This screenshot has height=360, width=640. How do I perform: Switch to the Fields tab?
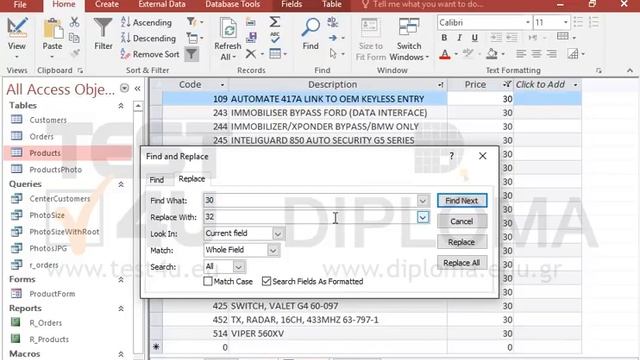pyautogui.click(x=291, y=4)
